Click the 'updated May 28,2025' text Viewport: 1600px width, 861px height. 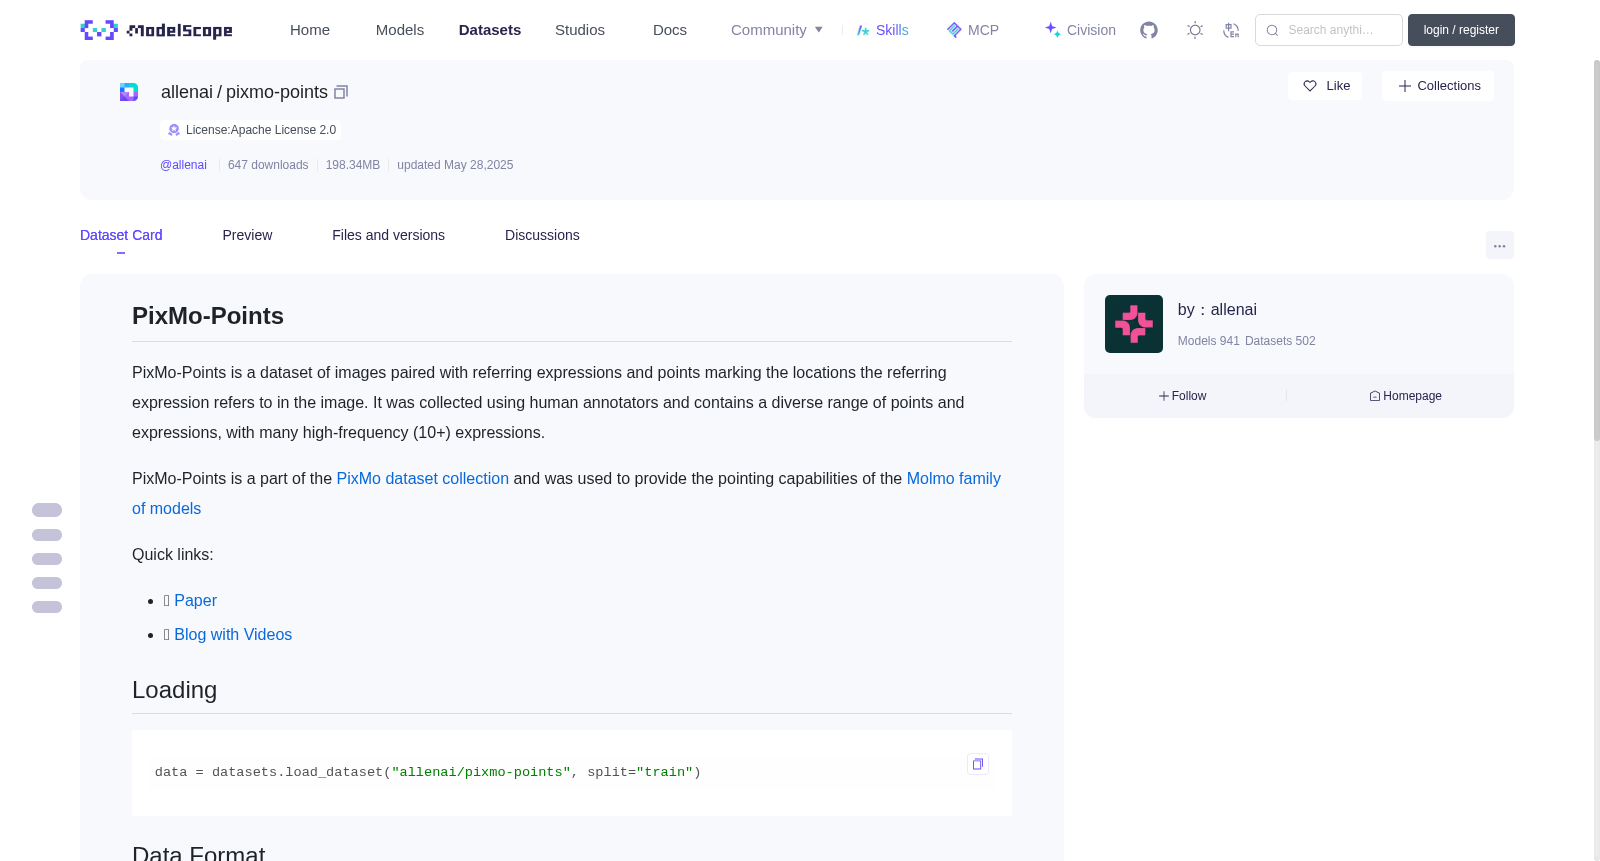pos(455,165)
